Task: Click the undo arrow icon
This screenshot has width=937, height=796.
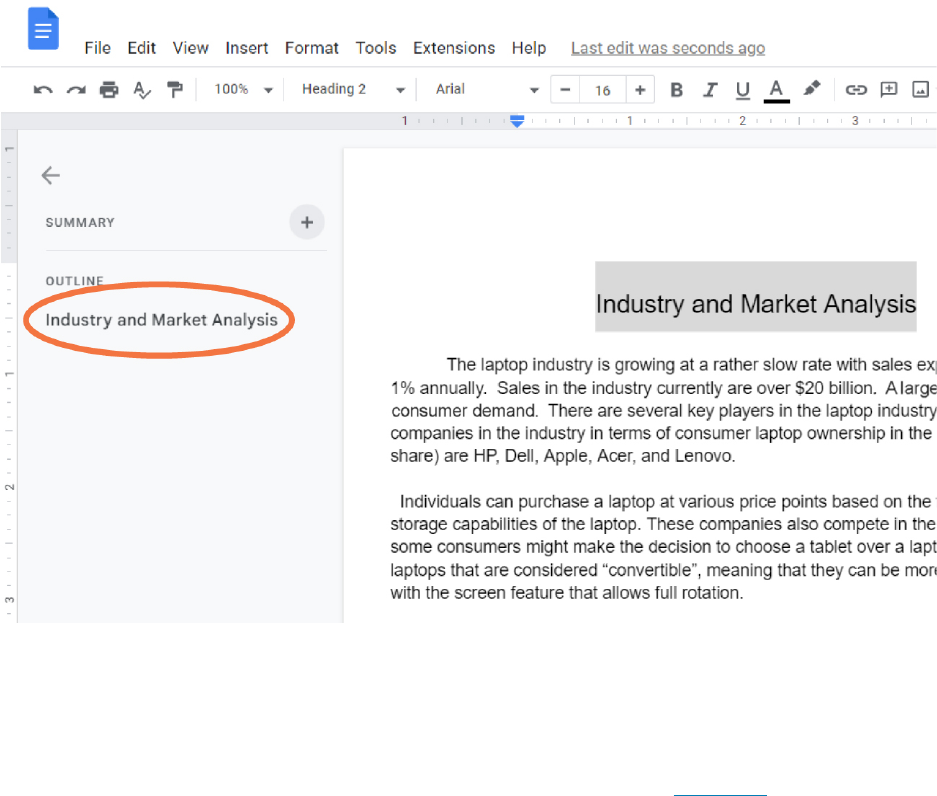Action: tap(43, 90)
